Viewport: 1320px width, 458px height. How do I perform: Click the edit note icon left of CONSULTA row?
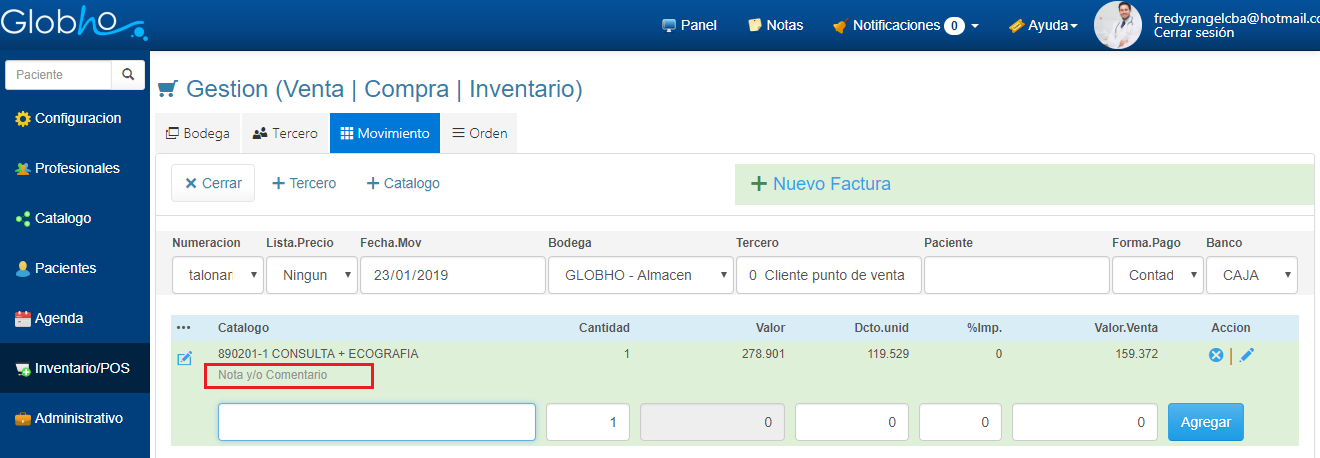point(185,359)
